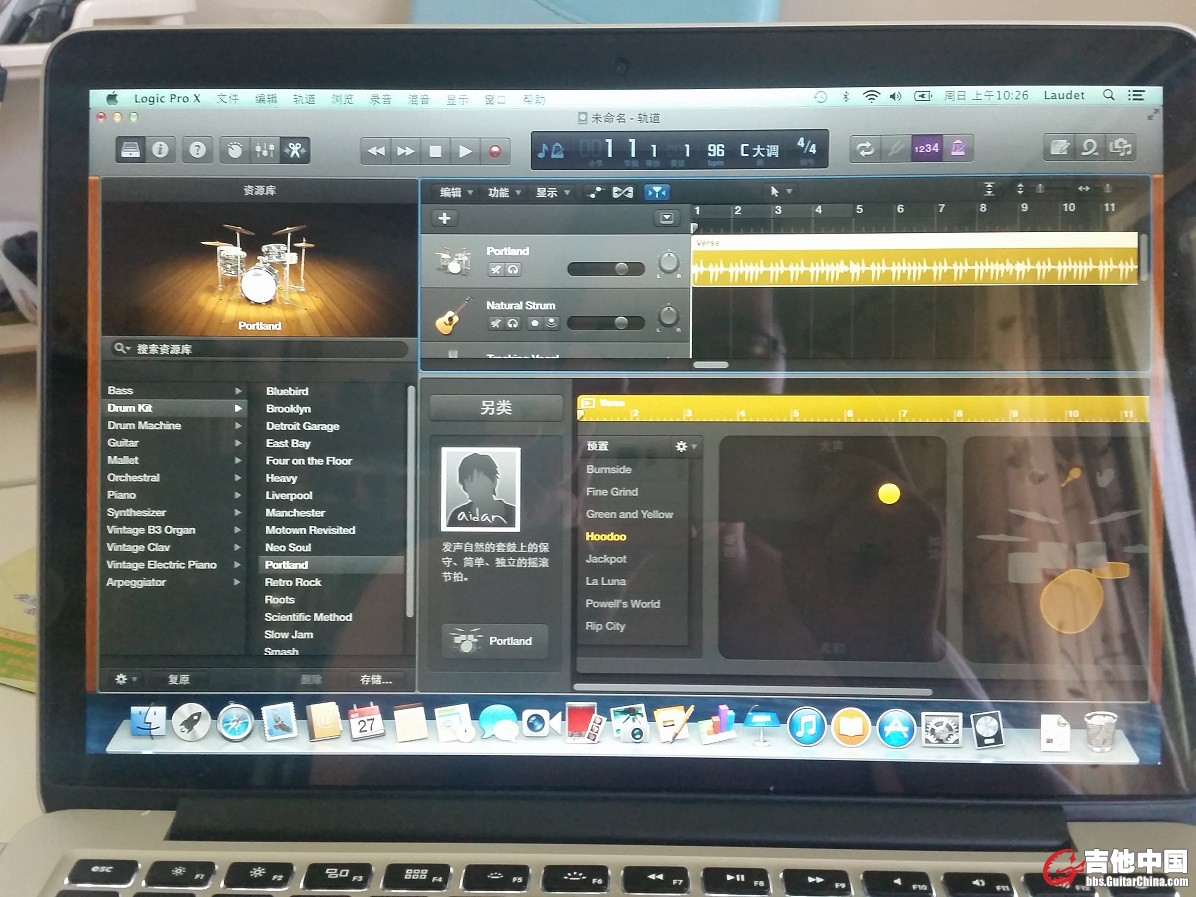This screenshot has height=897, width=1196.
Task: Toggle the Flex bowtie button
Action: point(622,192)
